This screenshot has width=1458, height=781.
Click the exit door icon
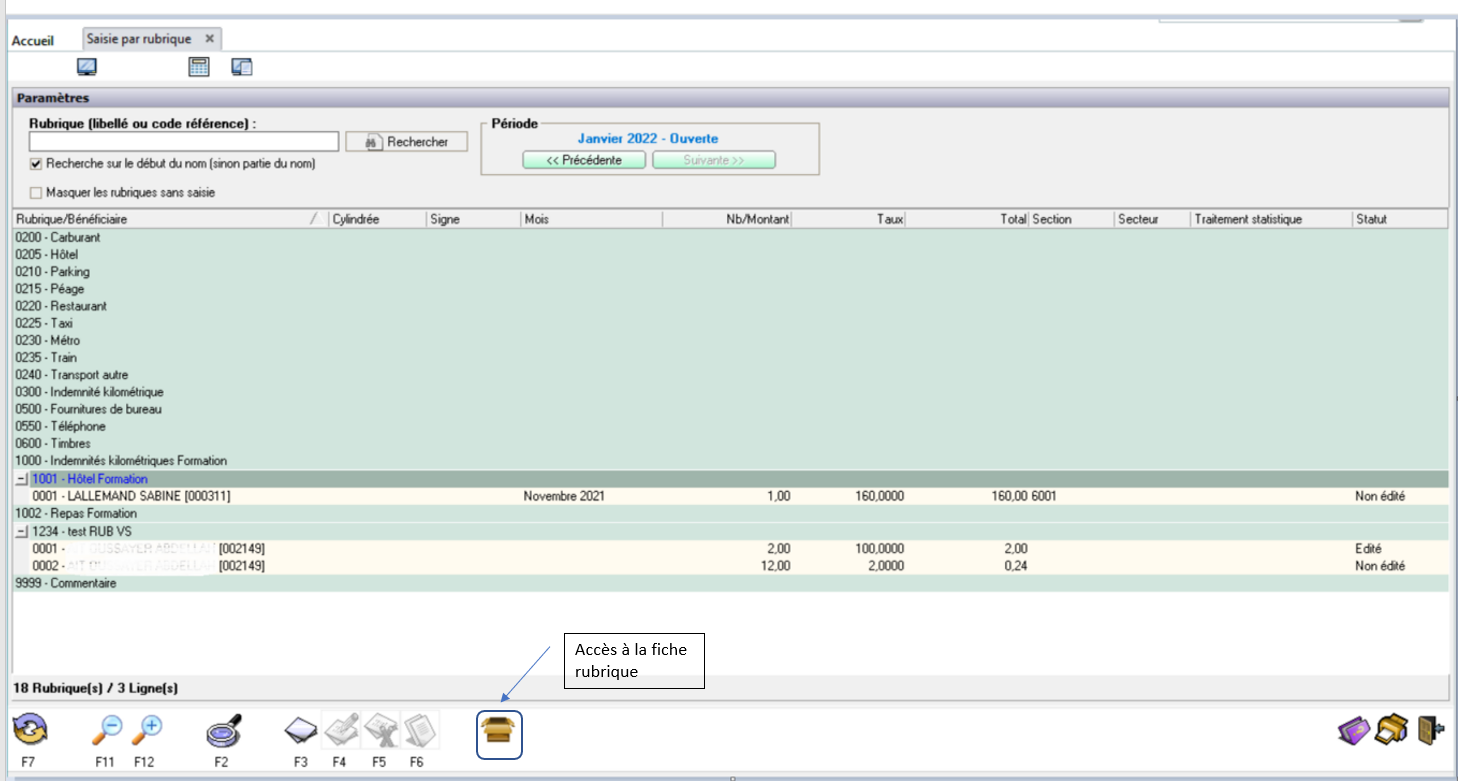[x=1431, y=731]
